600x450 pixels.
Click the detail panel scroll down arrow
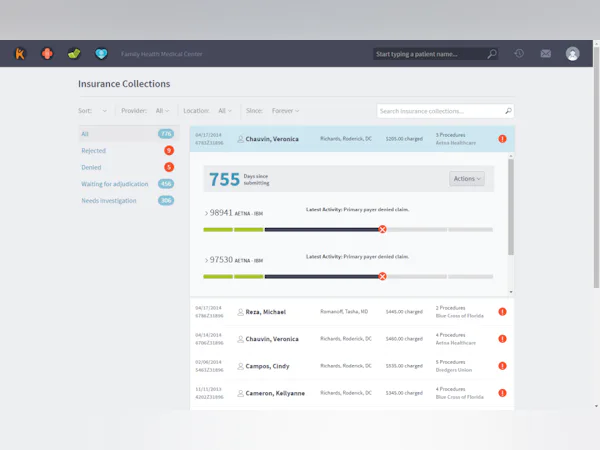[511, 292]
